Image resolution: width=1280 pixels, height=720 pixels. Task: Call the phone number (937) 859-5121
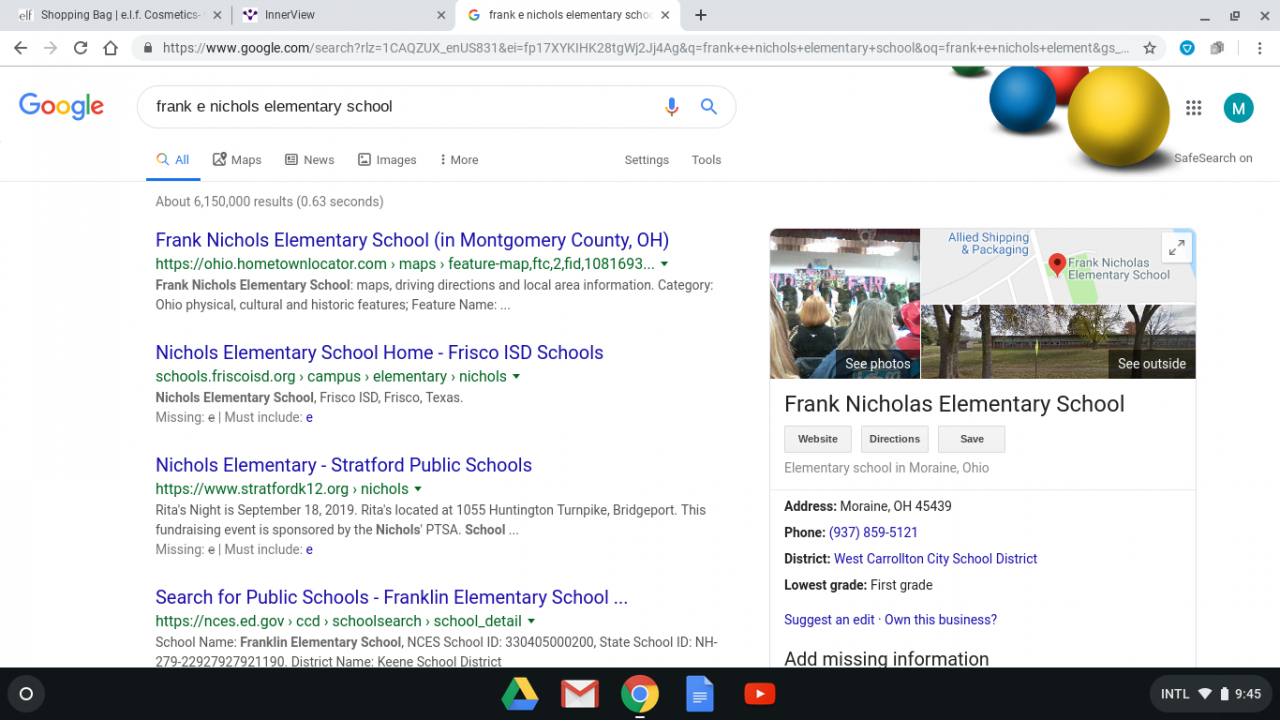tap(873, 532)
